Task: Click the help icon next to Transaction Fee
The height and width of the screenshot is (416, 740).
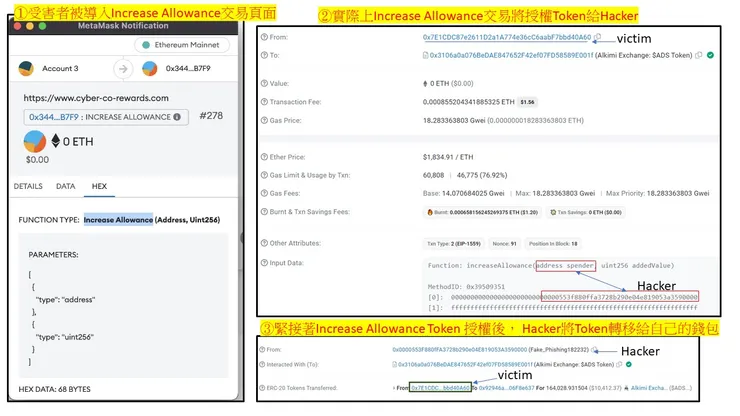Action: 264,102
